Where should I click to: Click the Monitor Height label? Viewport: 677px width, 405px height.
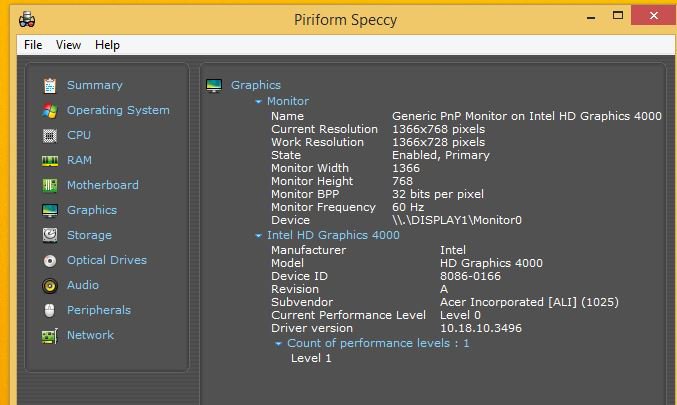[312, 181]
